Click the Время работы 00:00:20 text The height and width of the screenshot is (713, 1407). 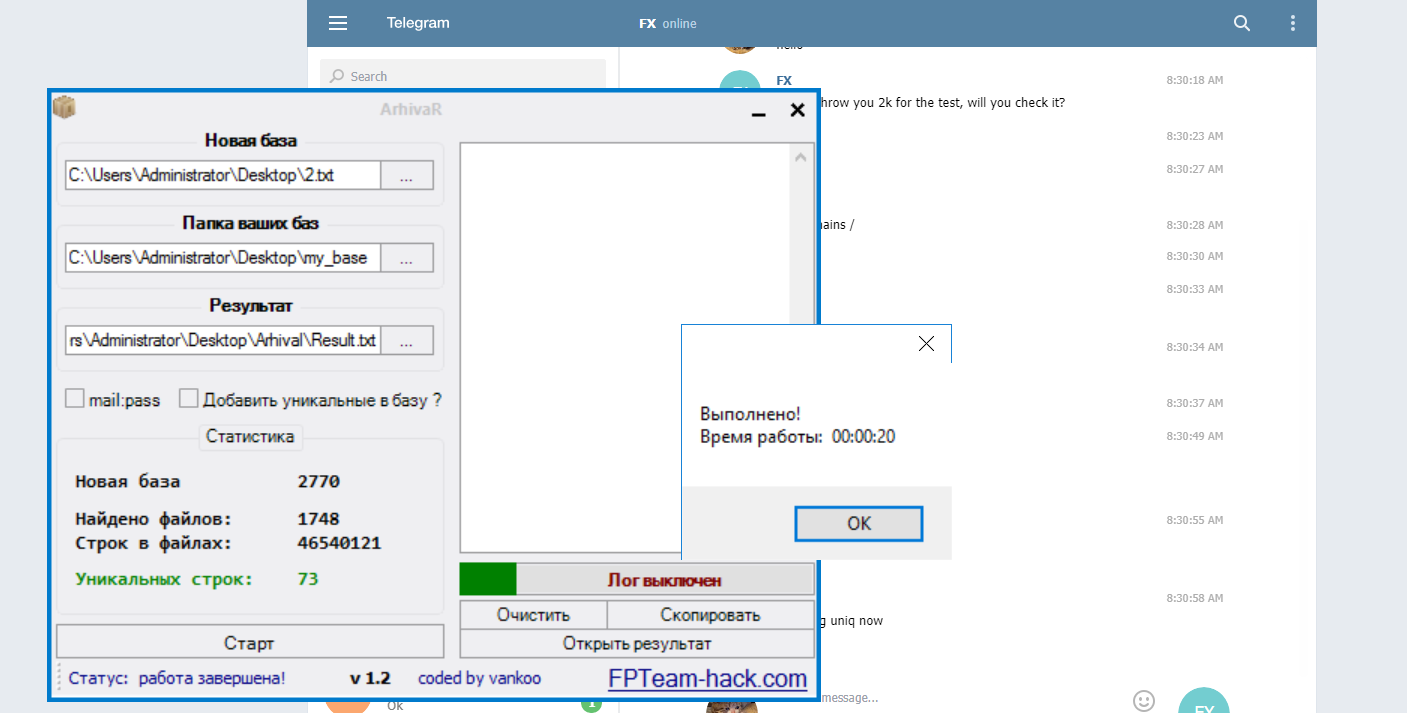tap(798, 437)
